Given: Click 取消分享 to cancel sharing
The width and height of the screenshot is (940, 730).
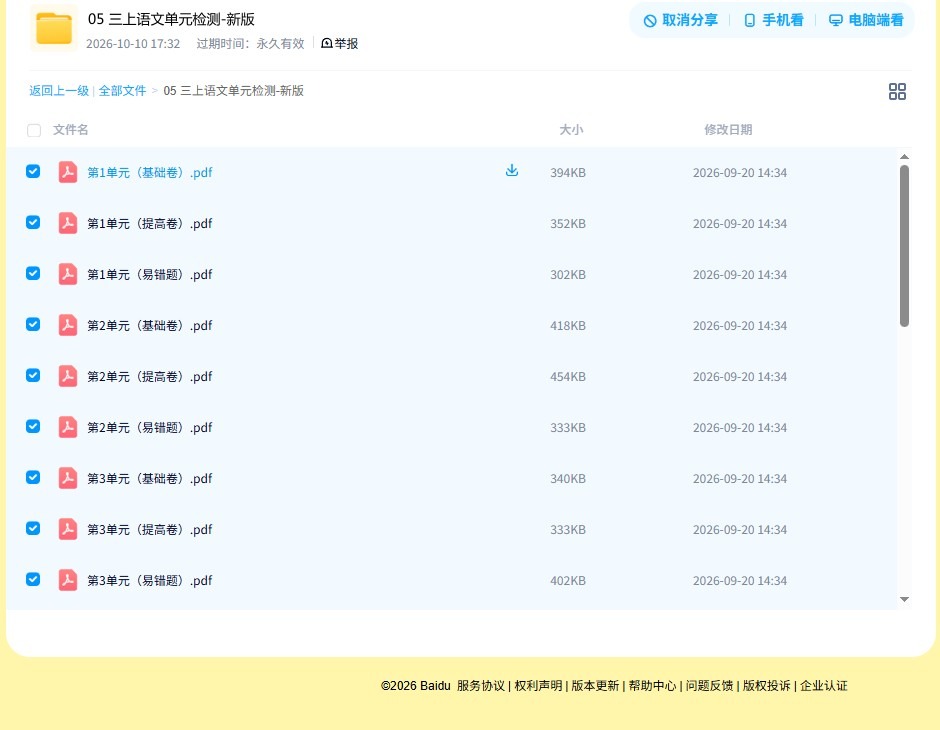Looking at the screenshot, I should pyautogui.click(x=680, y=20).
